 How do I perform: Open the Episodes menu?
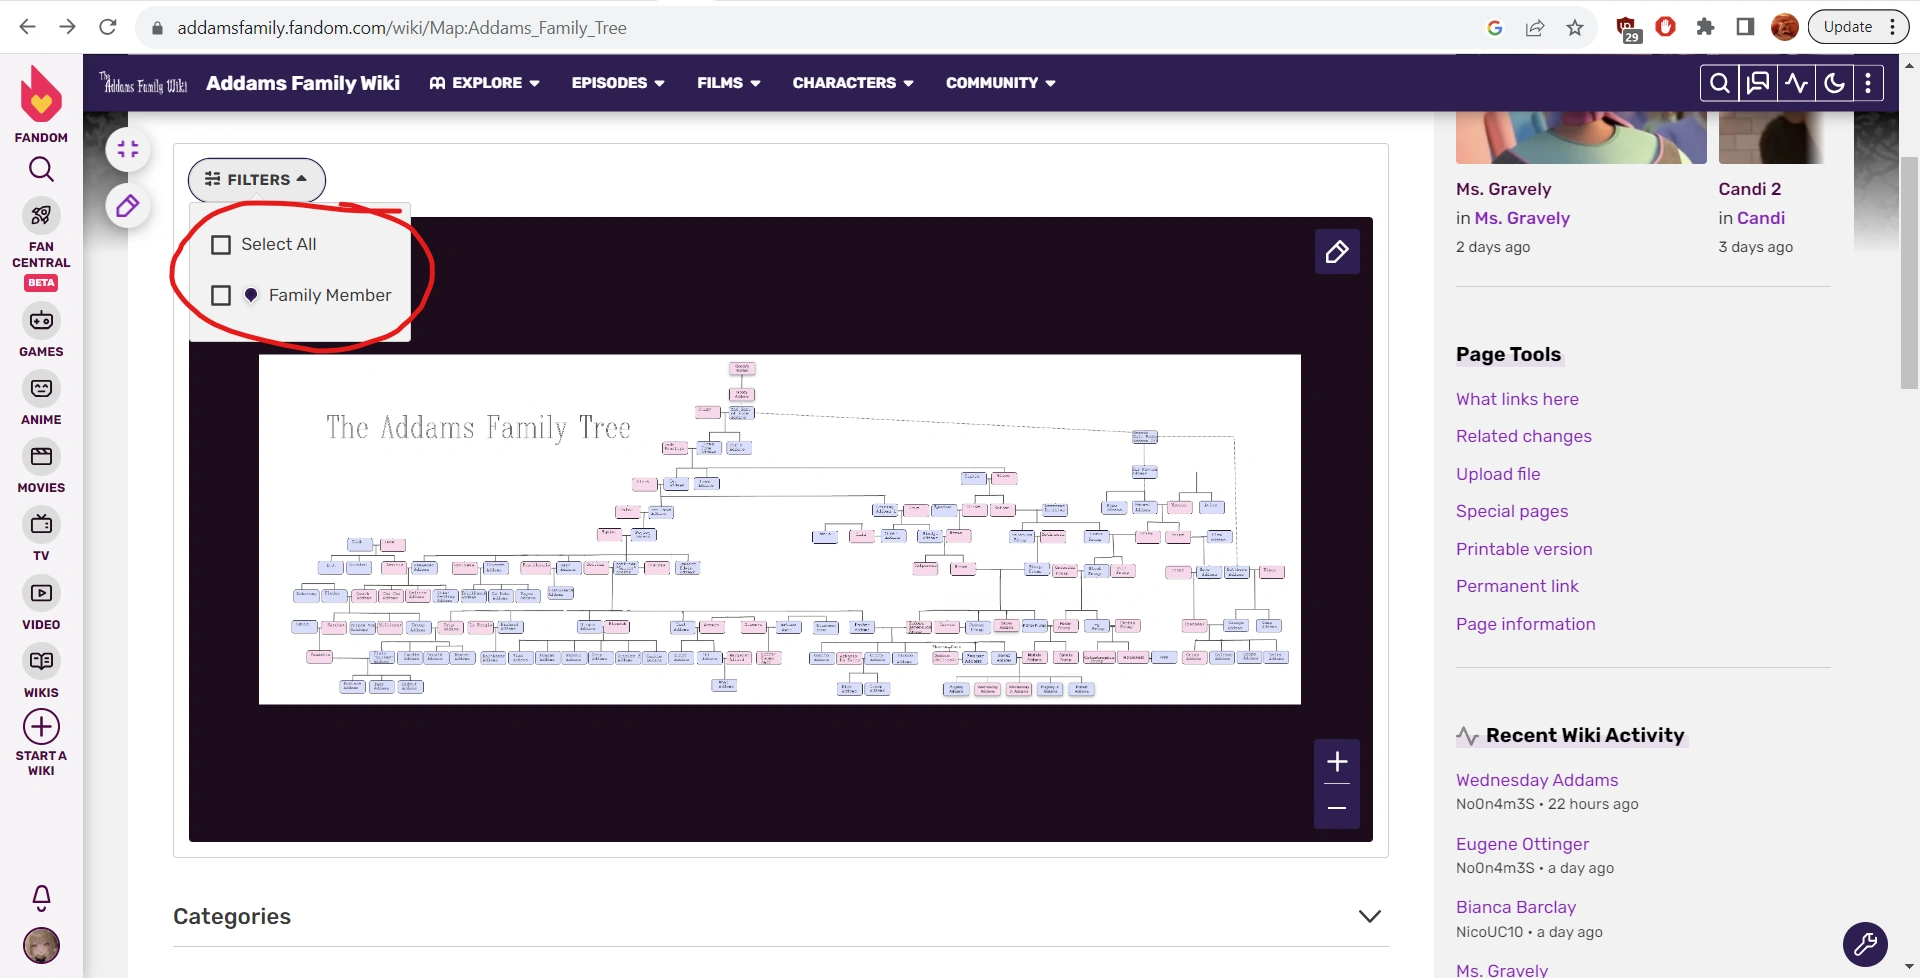pos(618,83)
